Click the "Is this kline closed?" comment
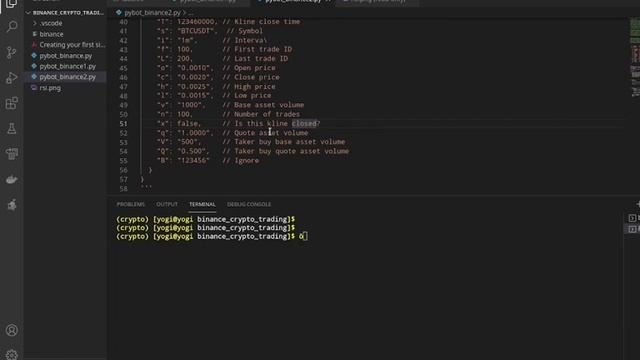640x360 pixels. pos(271,124)
